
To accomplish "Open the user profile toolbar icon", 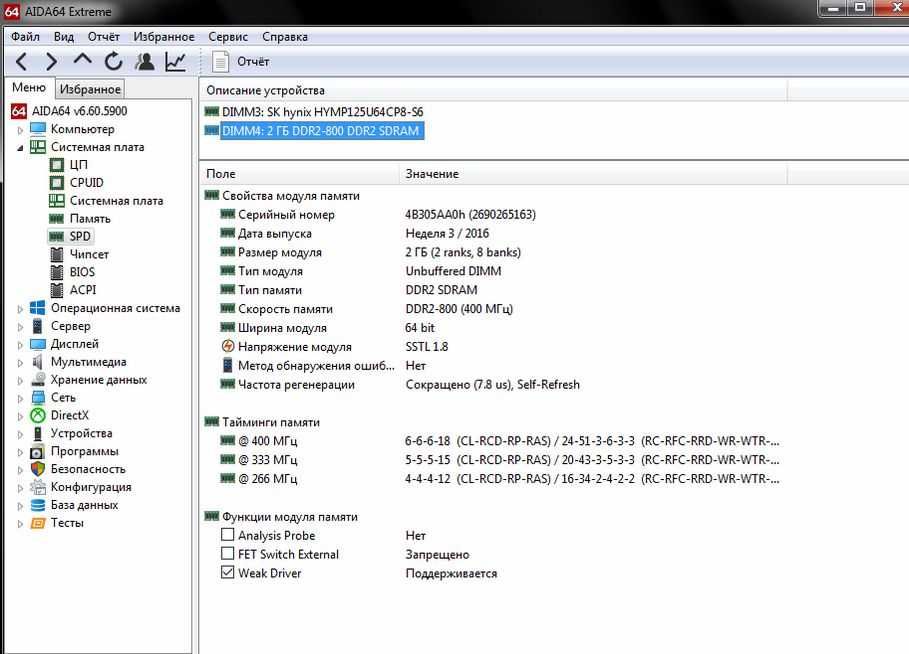I will click(x=144, y=61).
